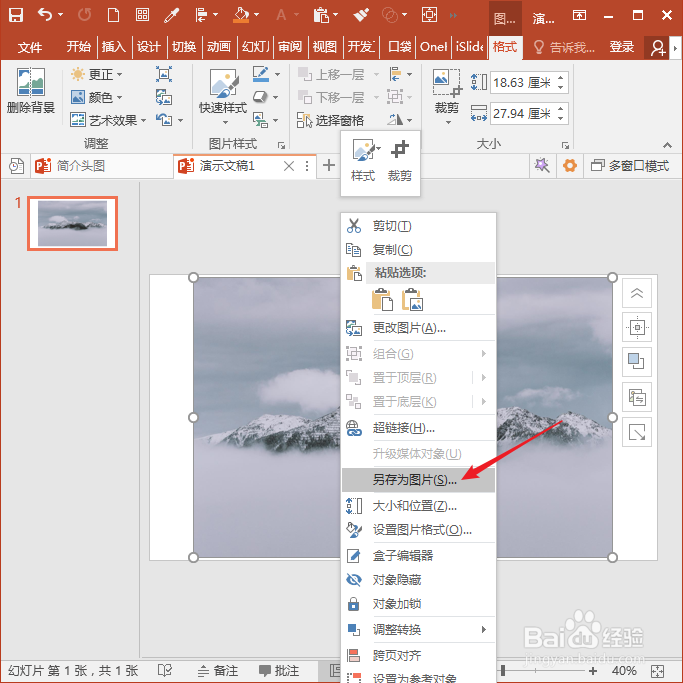Click the layout options icon beside slide
Viewport: 683px width, 683px height.
tap(637, 327)
